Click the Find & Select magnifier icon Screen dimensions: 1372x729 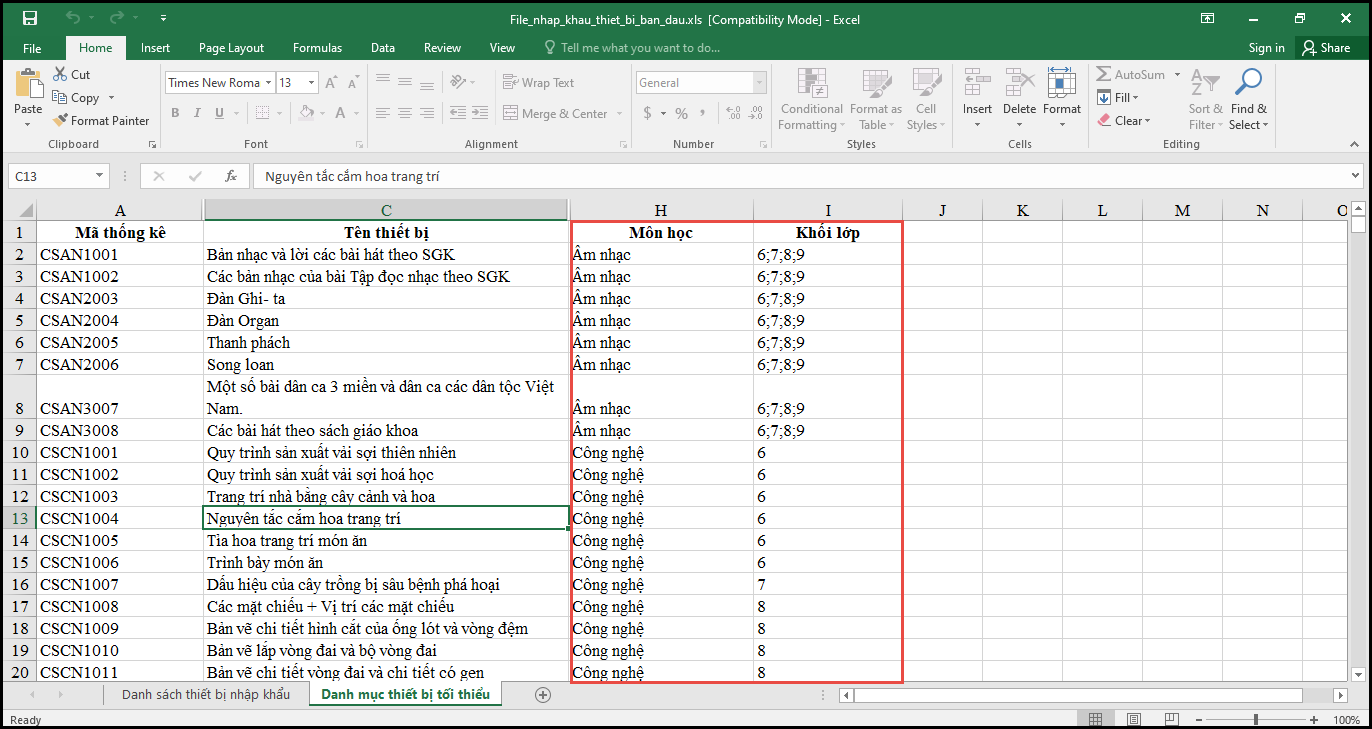point(1248,83)
